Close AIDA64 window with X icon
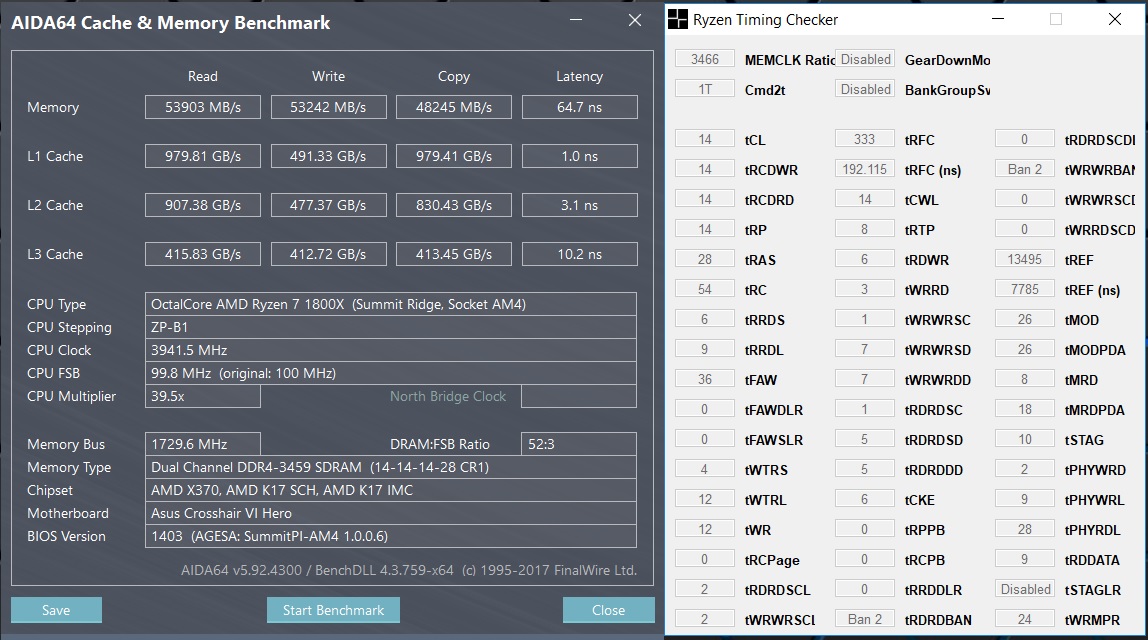 point(635,20)
